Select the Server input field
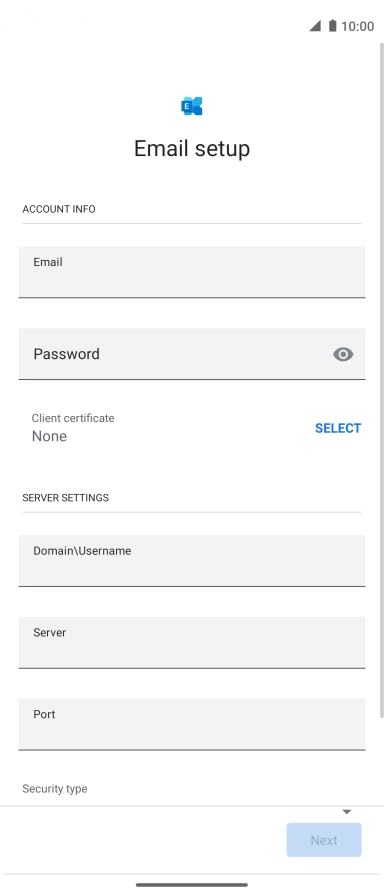384x896 pixels. click(x=192, y=642)
